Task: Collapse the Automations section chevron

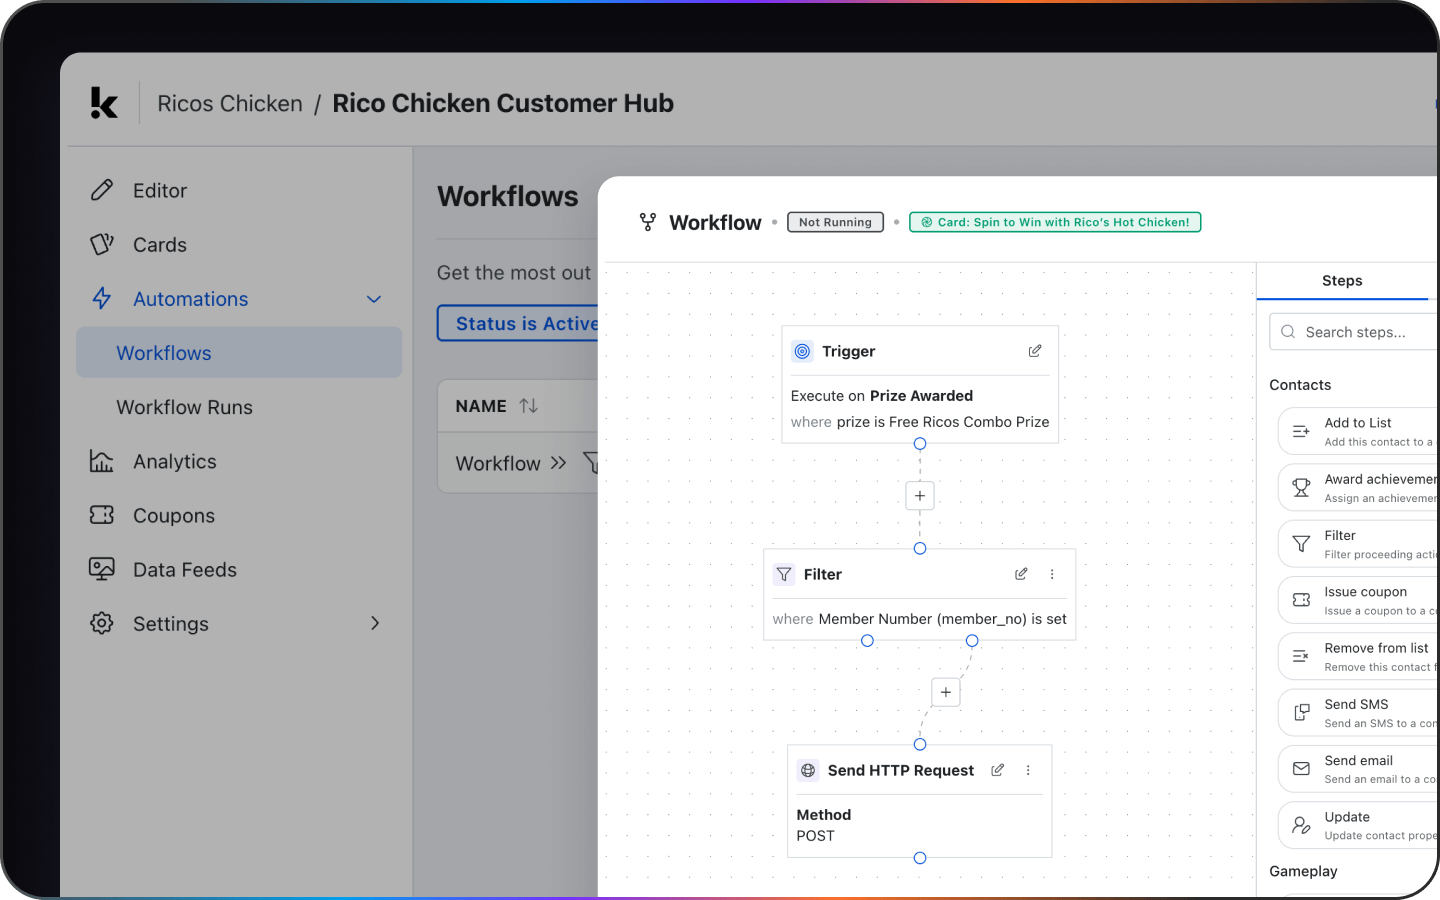Action: [374, 299]
